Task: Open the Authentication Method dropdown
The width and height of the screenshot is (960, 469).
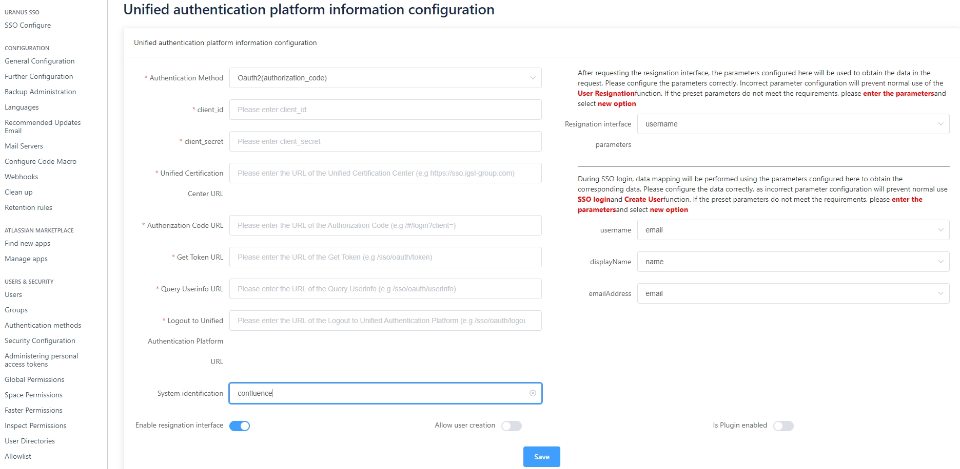Action: (x=385, y=77)
